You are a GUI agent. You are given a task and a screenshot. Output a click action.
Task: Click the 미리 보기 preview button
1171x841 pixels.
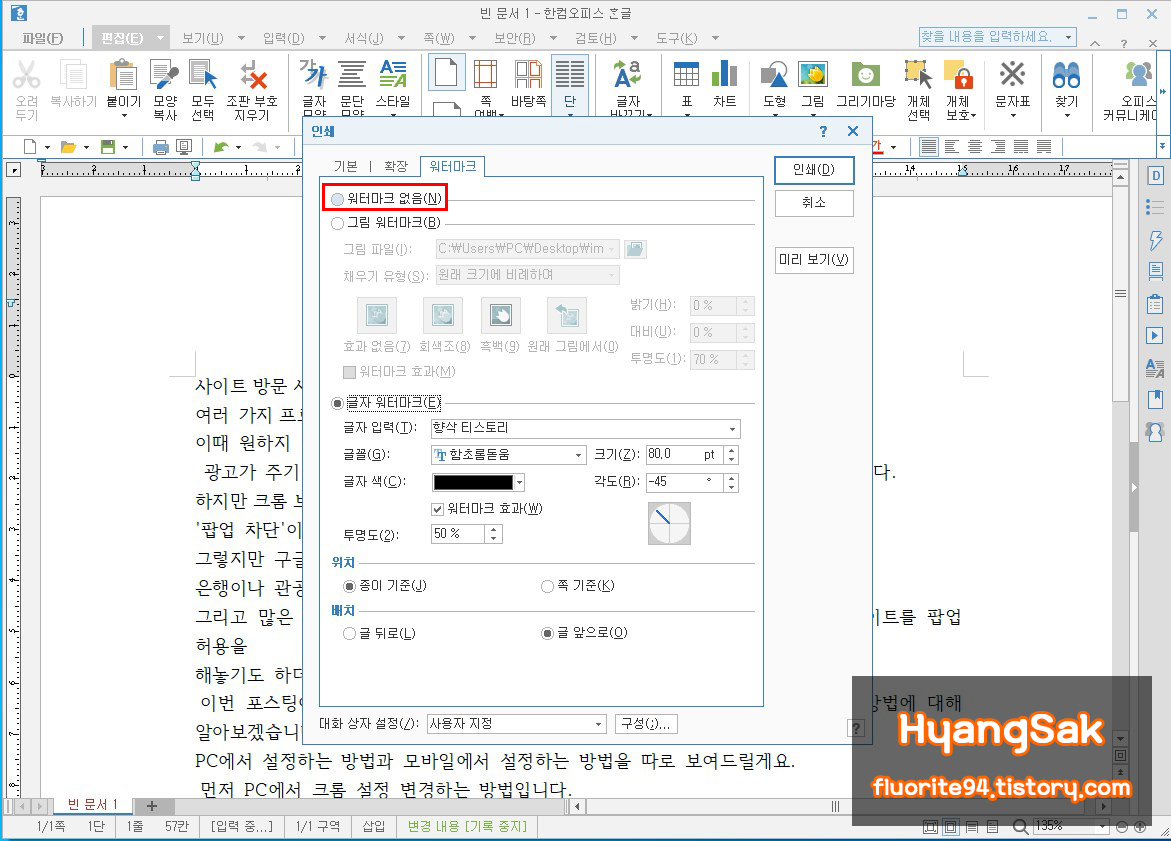(x=814, y=260)
